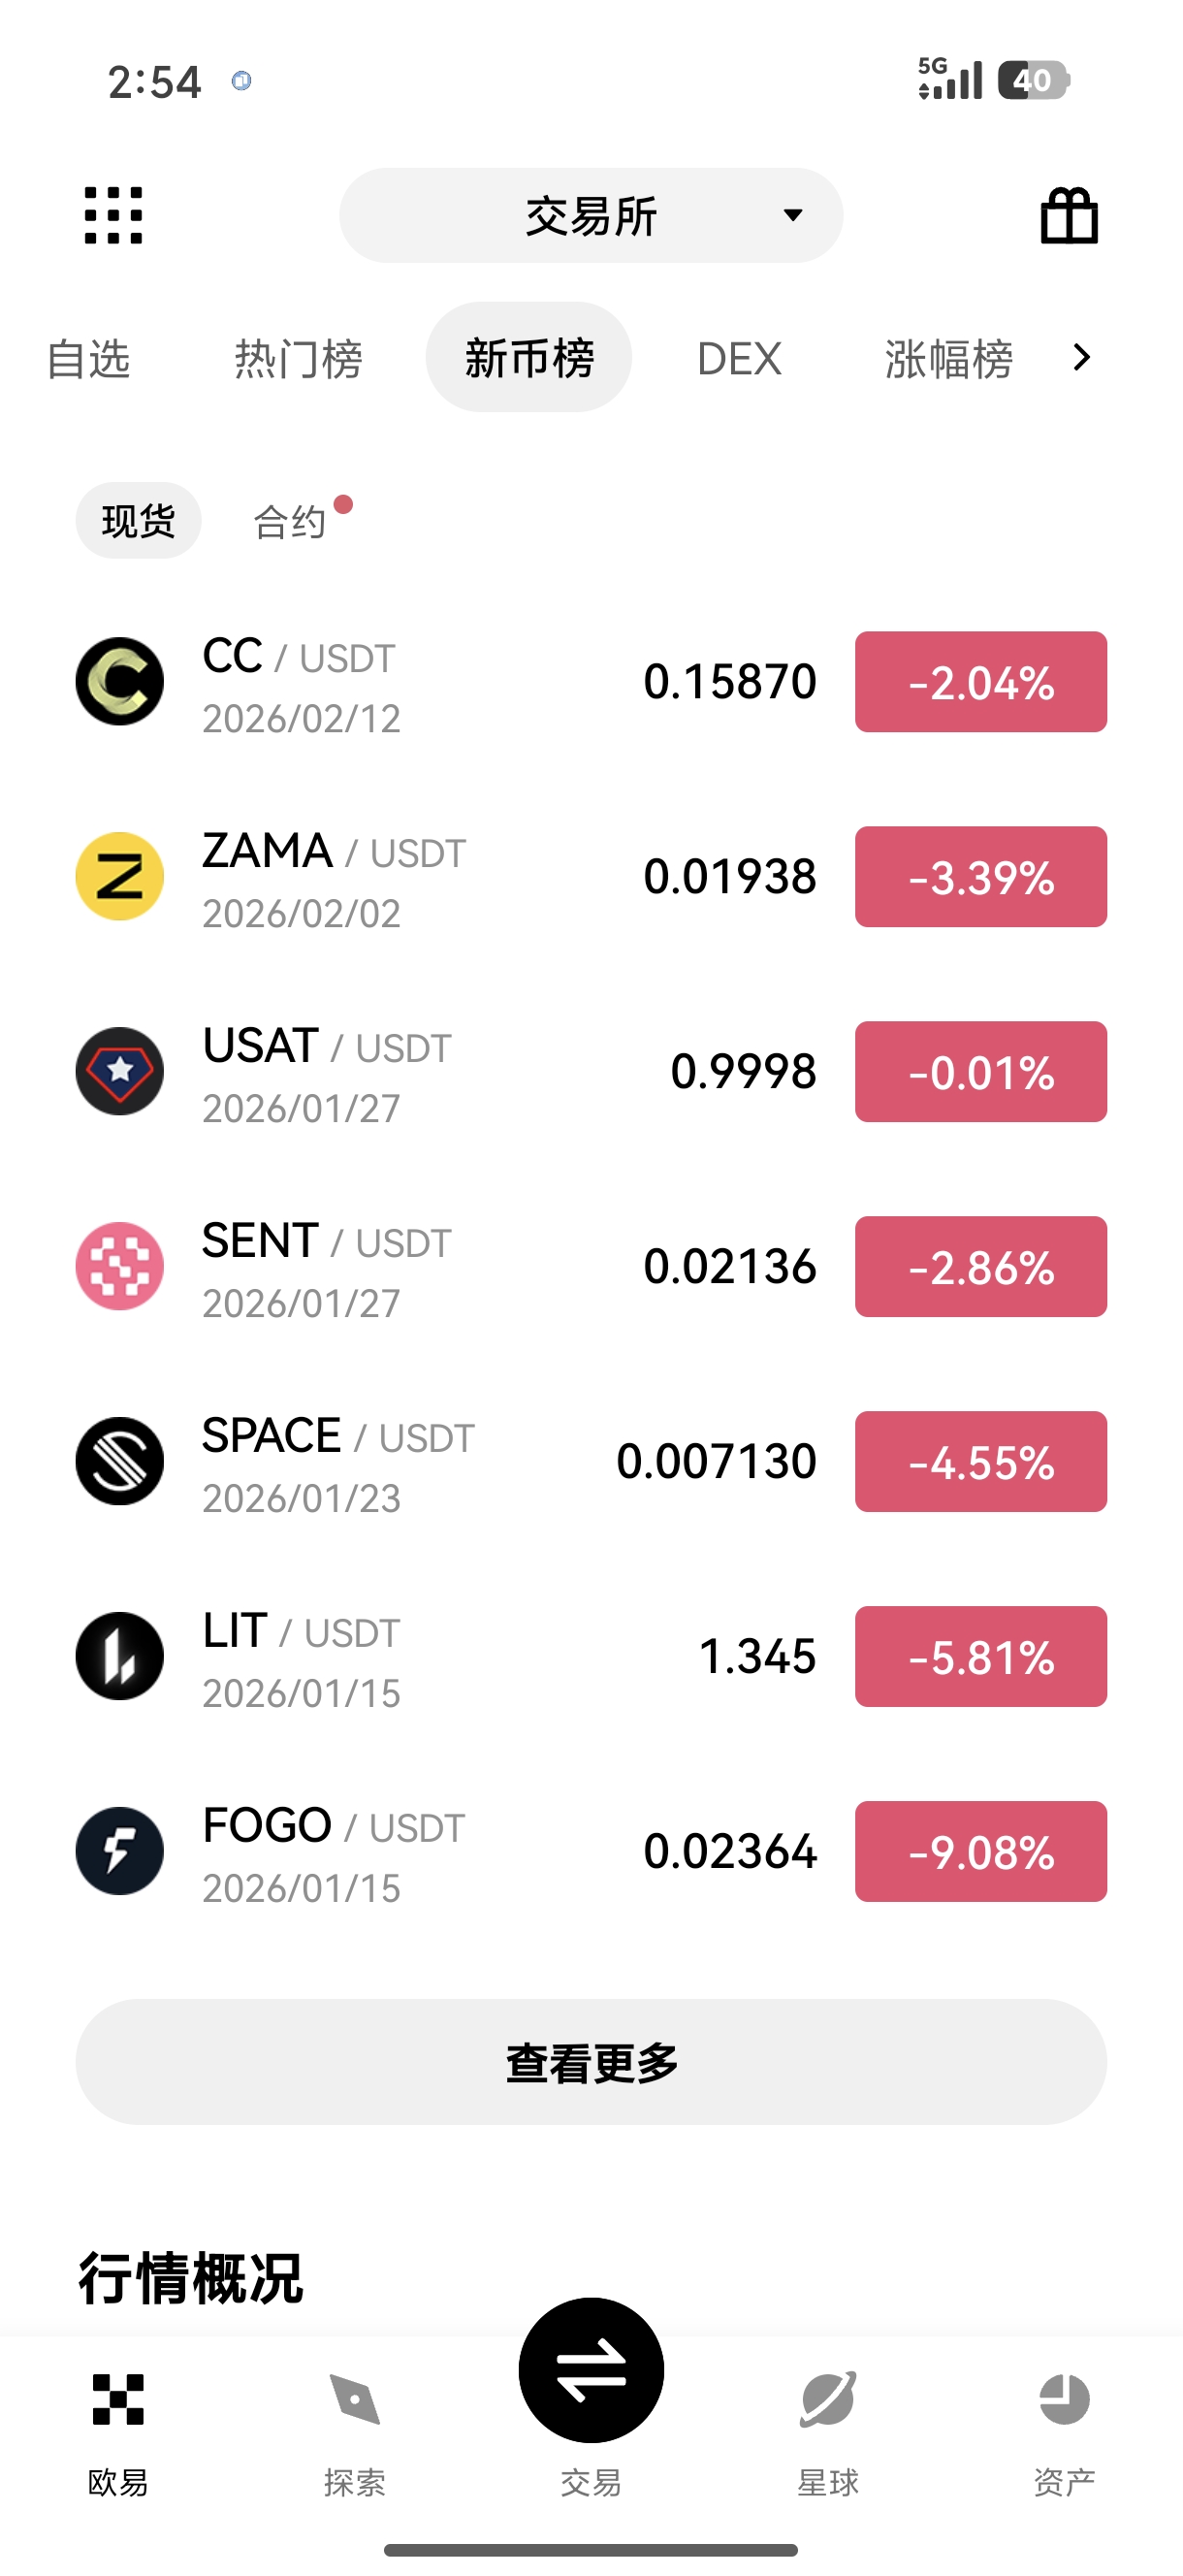Expand more tabs with right chevron

(1081, 357)
